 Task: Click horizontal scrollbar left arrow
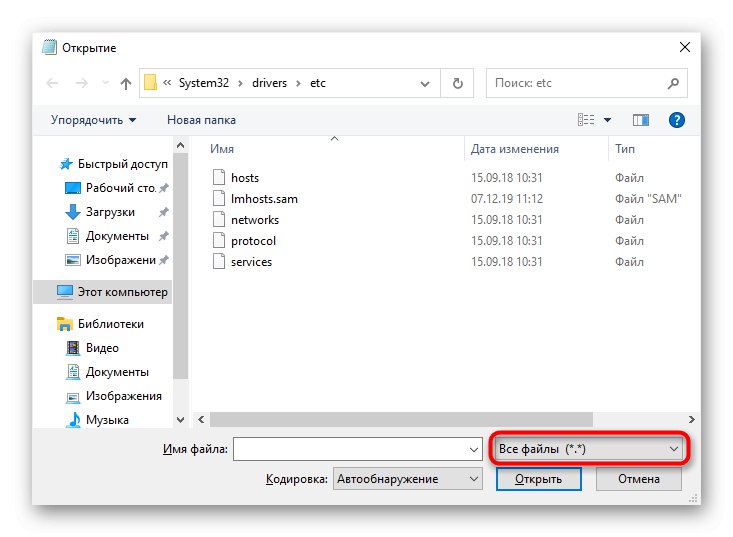click(x=201, y=419)
